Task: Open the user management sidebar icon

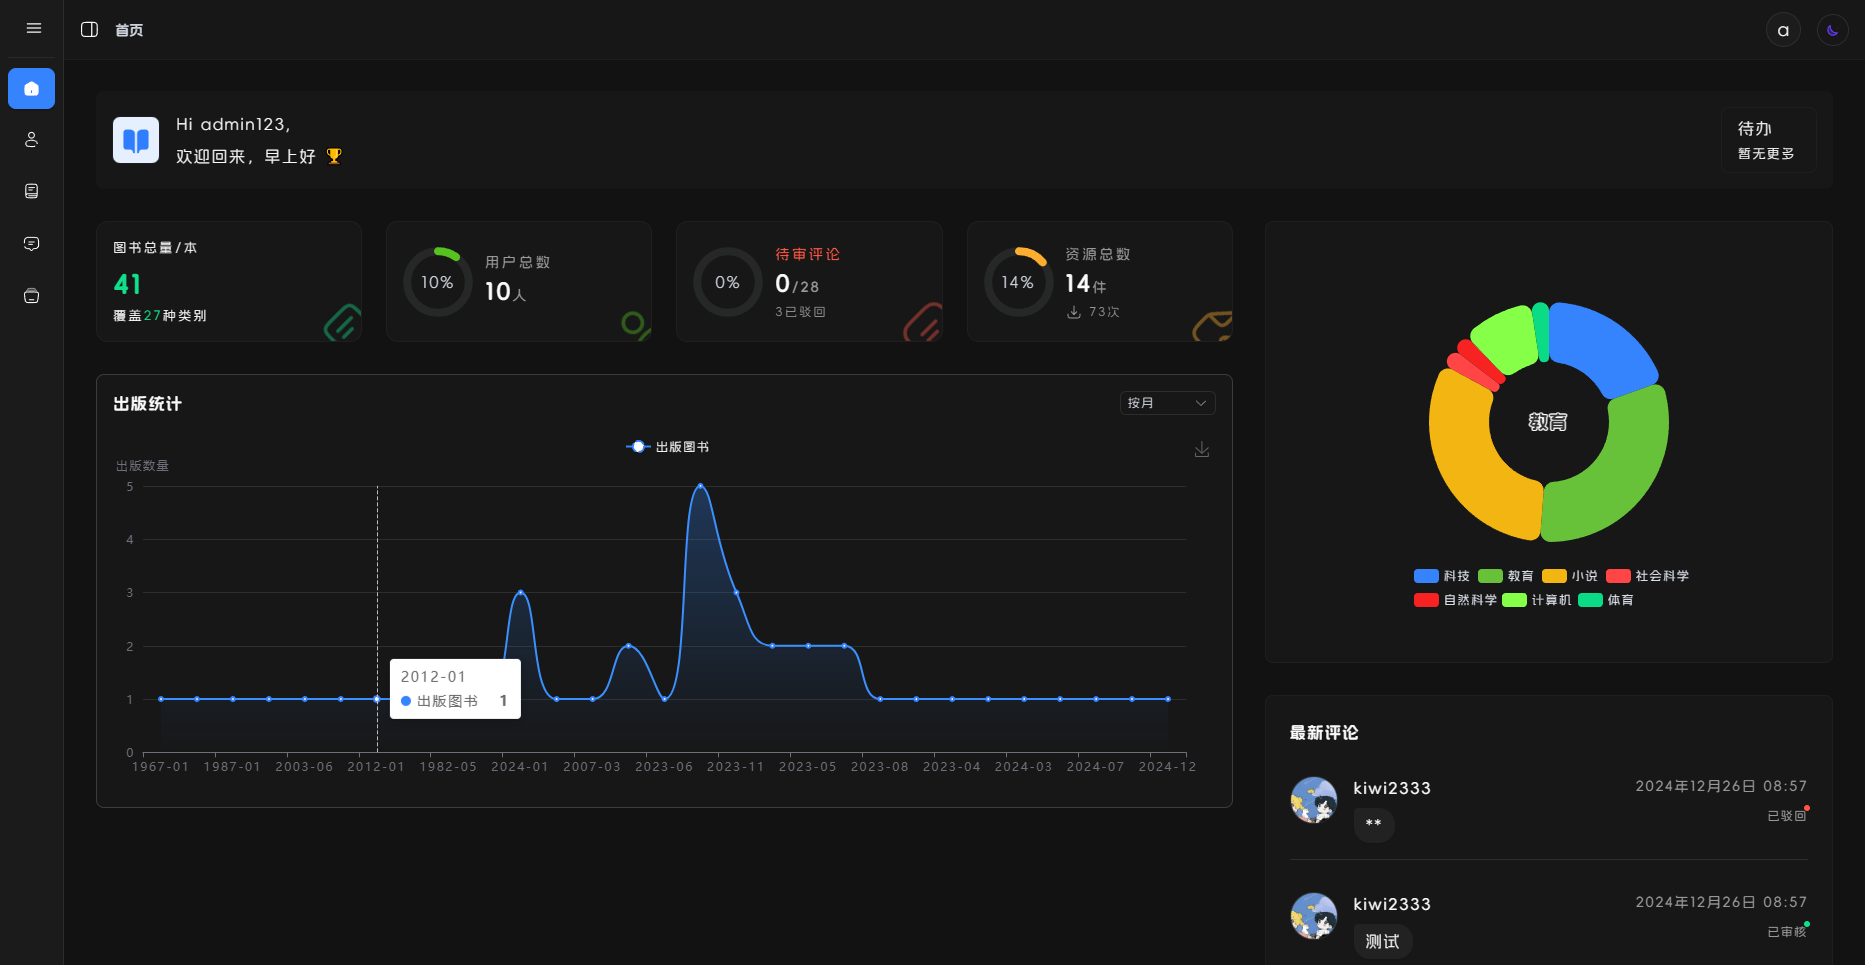Action: coord(31,140)
